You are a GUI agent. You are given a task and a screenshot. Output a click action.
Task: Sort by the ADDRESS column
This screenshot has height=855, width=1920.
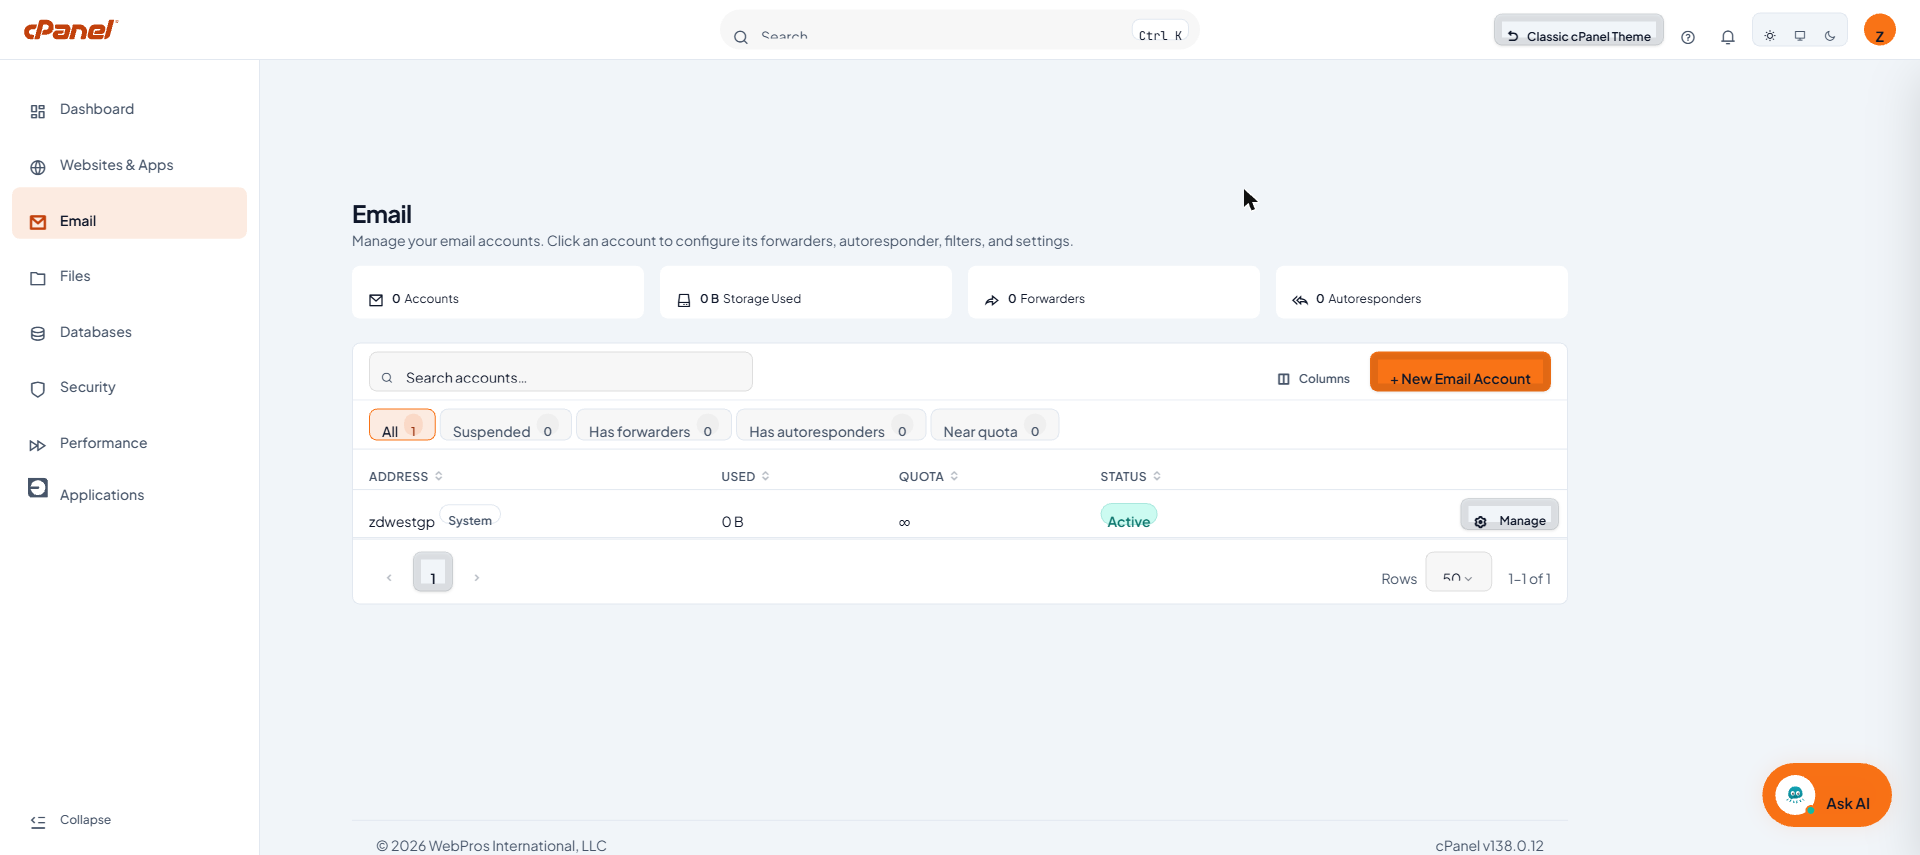(406, 477)
